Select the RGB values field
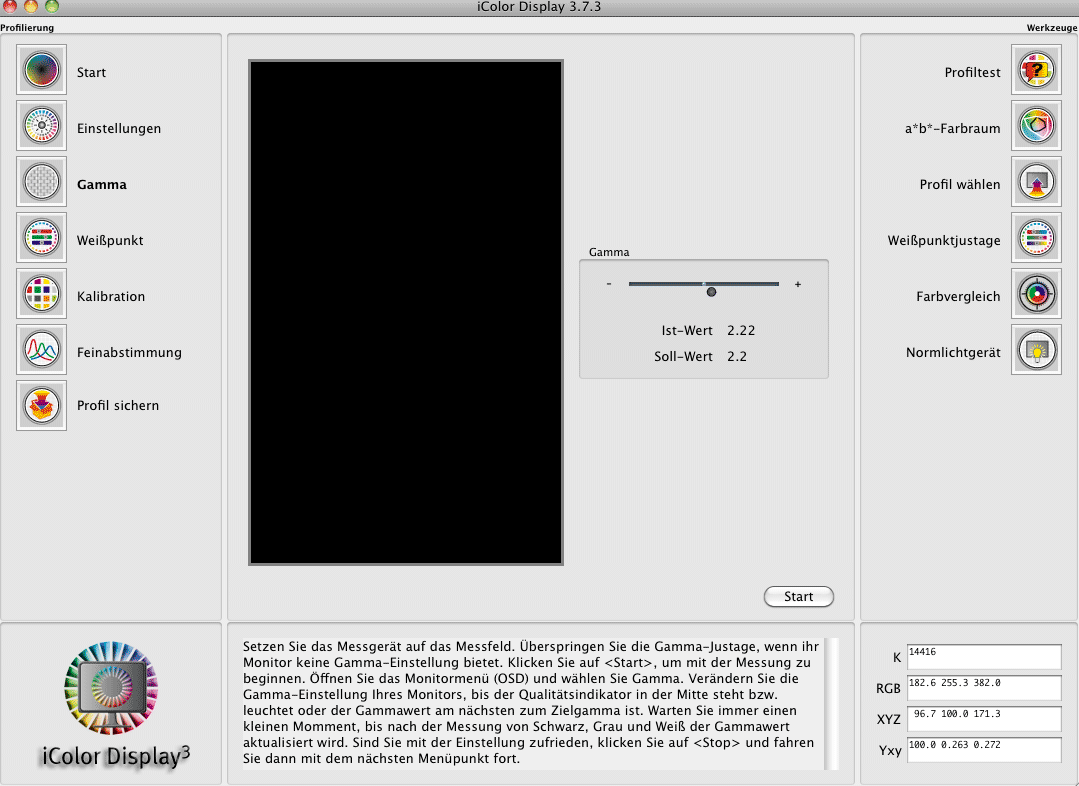The height and width of the screenshot is (786, 1079). tap(983, 687)
